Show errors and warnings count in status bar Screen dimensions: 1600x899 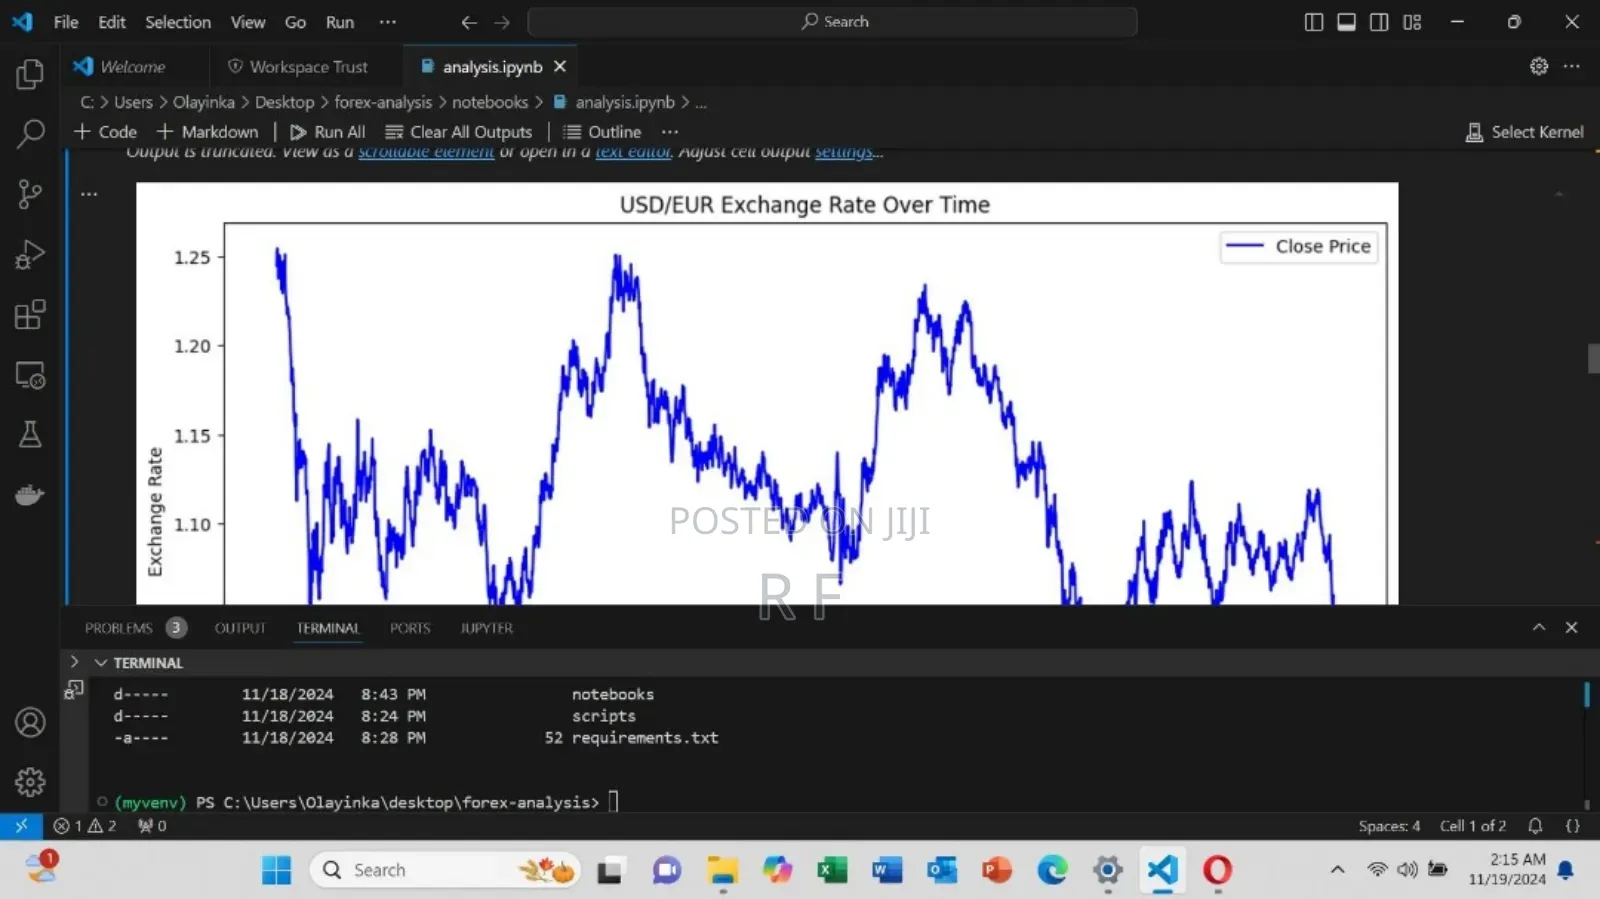pos(85,826)
